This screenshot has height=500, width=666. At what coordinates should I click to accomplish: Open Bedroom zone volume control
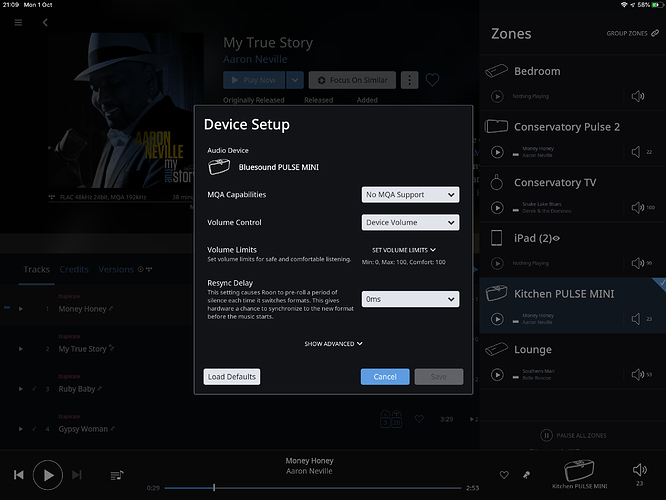point(638,96)
